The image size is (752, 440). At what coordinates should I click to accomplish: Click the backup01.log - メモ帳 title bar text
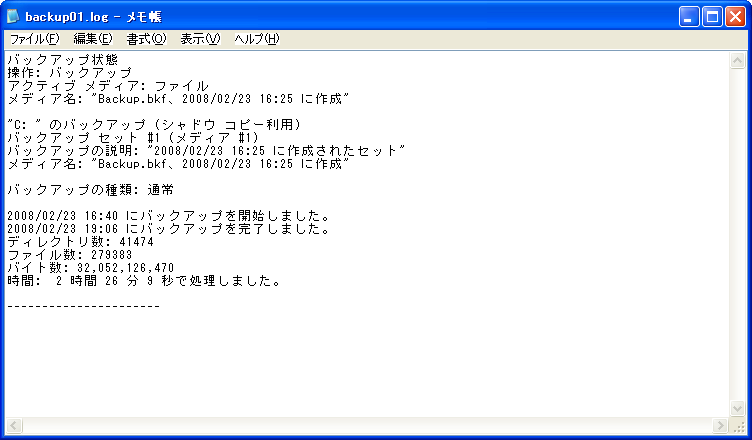click(94, 17)
